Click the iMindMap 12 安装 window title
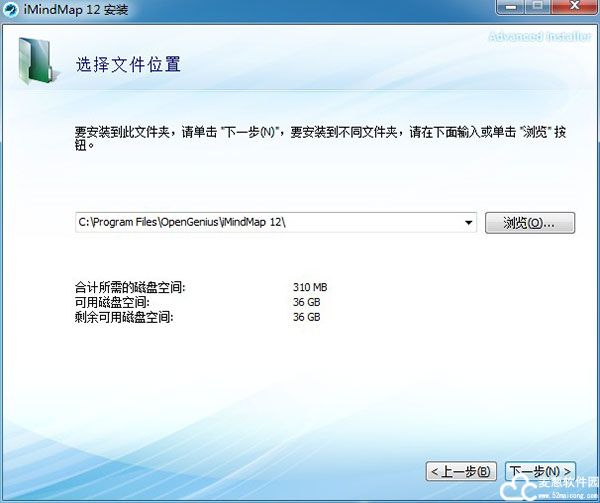 (x=76, y=10)
